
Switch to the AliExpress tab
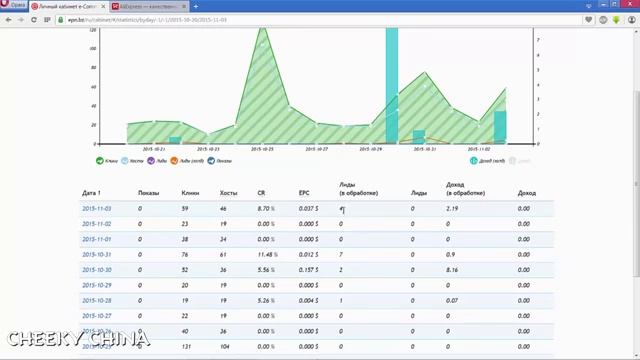click(149, 7)
